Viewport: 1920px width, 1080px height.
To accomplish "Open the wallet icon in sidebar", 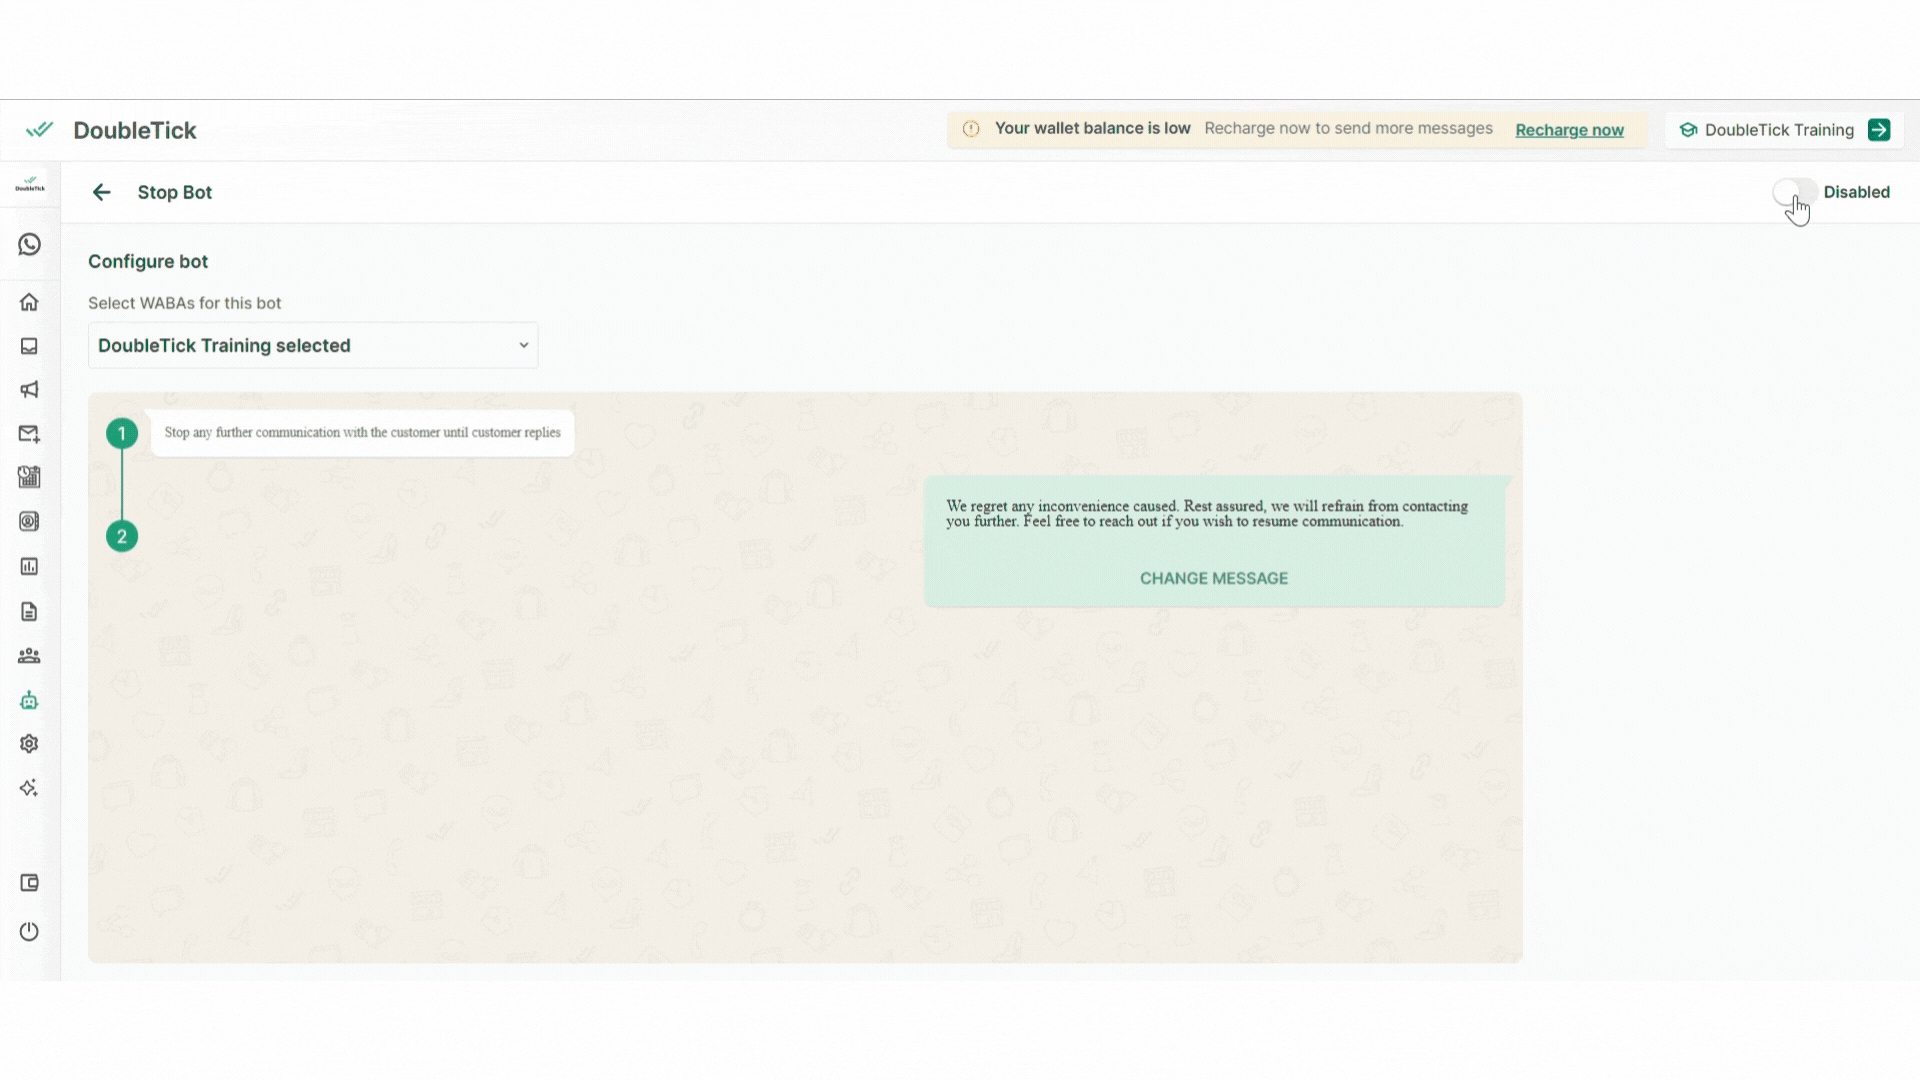I will click(x=29, y=883).
